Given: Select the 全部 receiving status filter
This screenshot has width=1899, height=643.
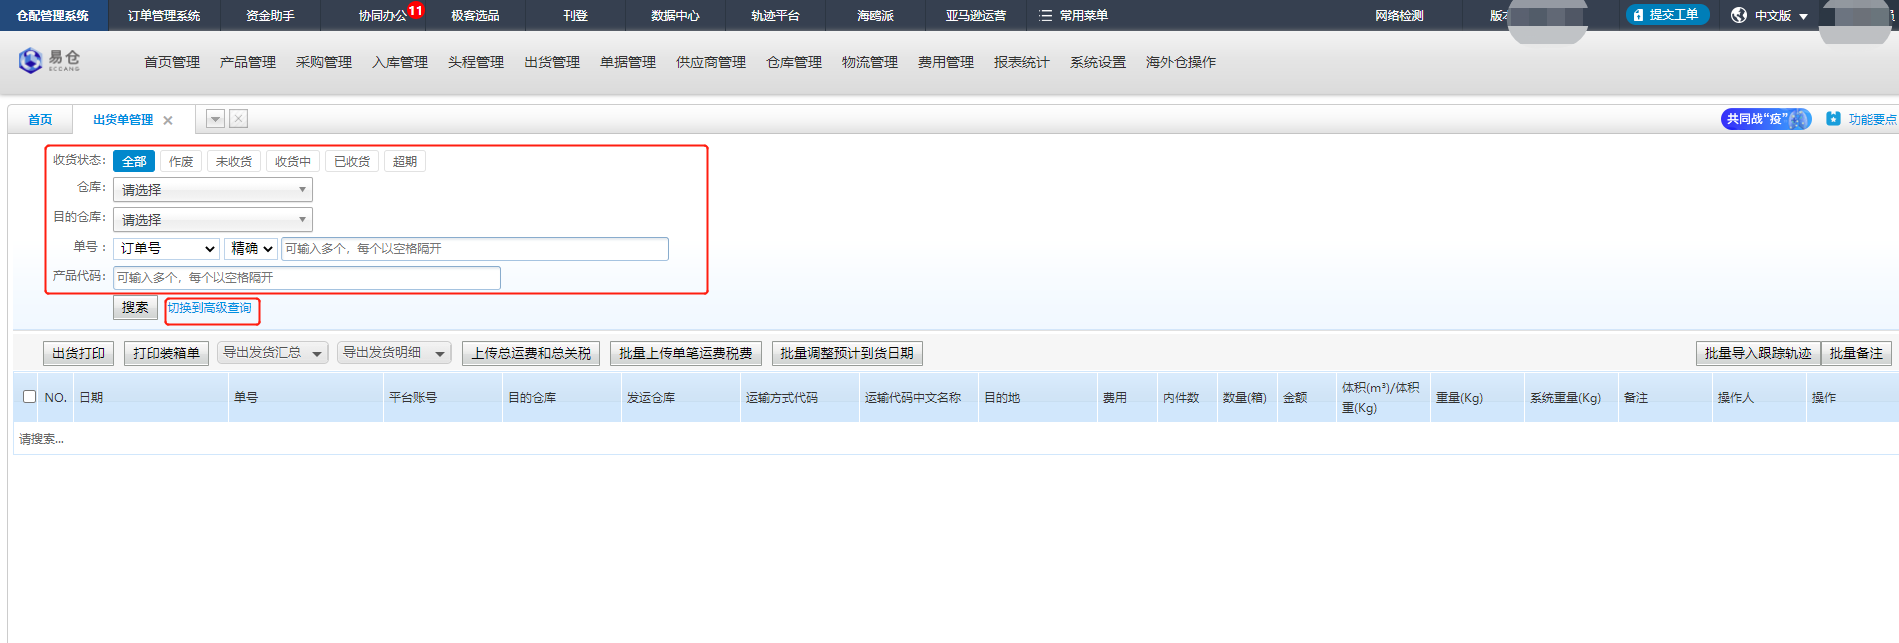Looking at the screenshot, I should point(134,162).
